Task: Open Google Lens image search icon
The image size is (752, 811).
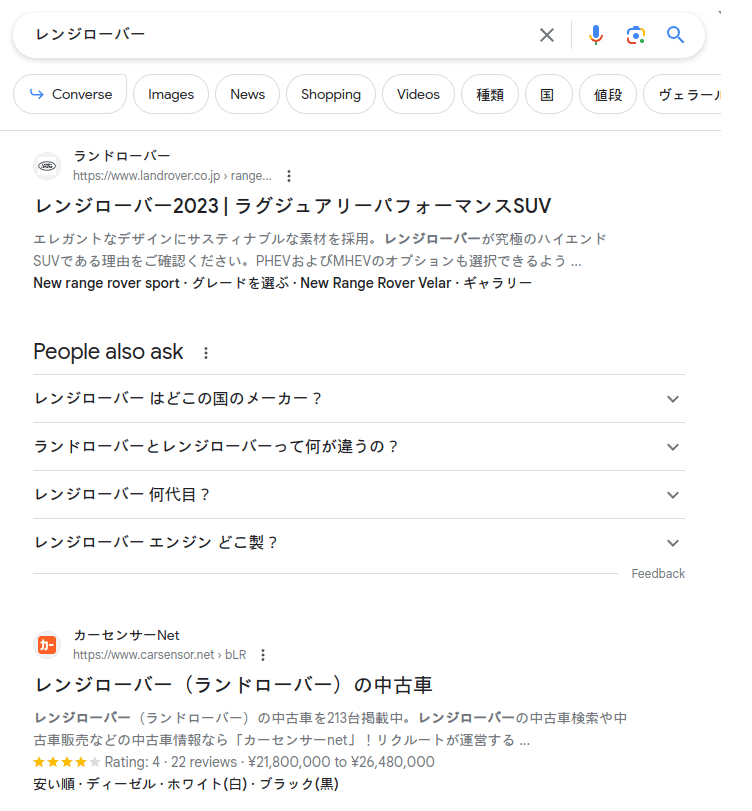Action: pos(636,35)
